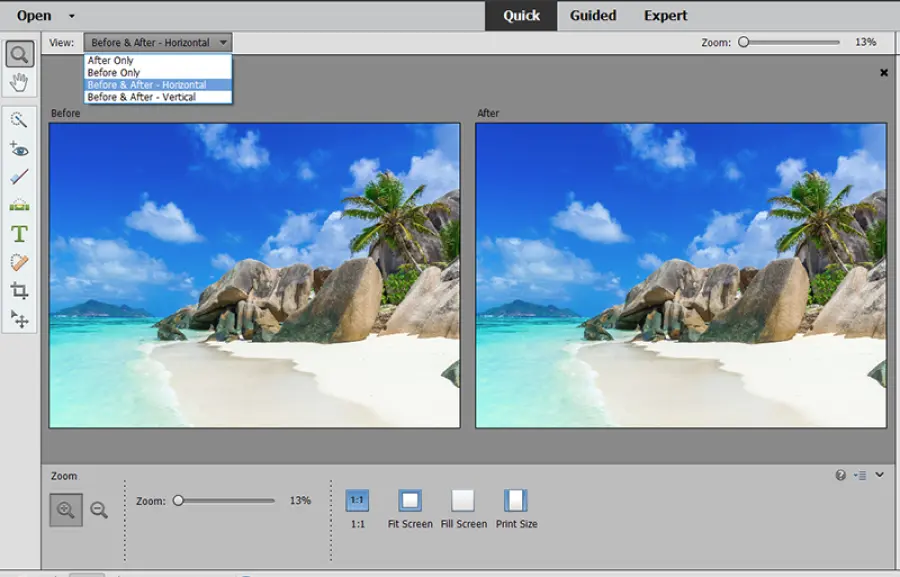Click the Fit Screen button

409,502
